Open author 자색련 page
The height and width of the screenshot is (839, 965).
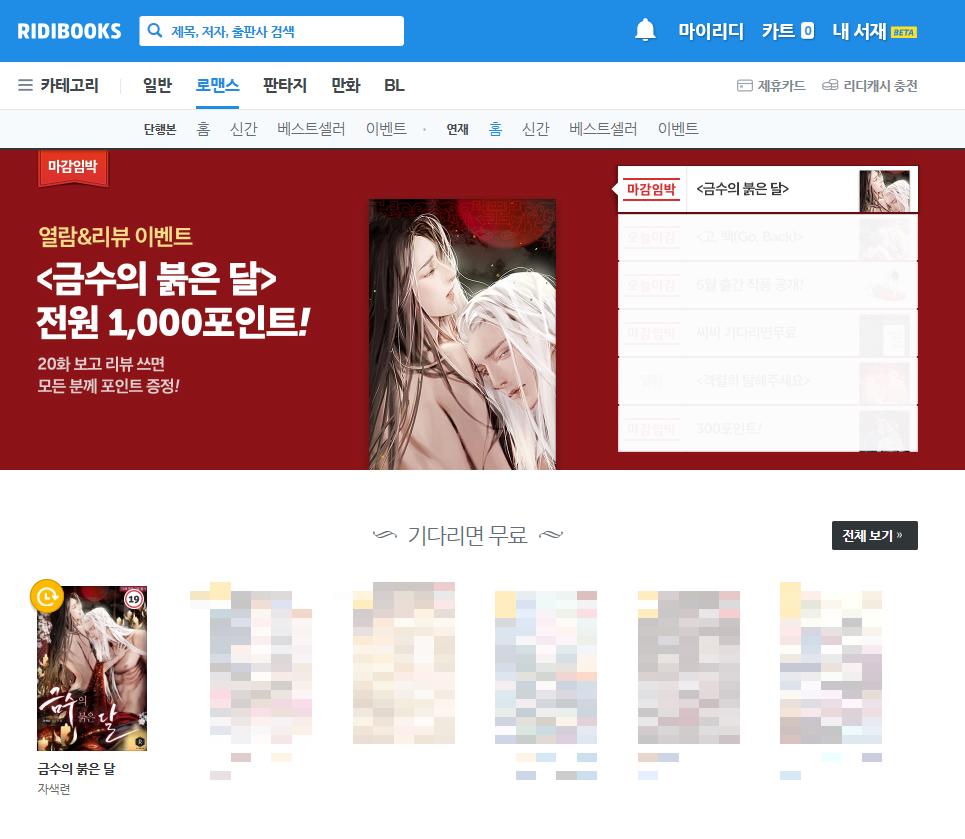54,789
